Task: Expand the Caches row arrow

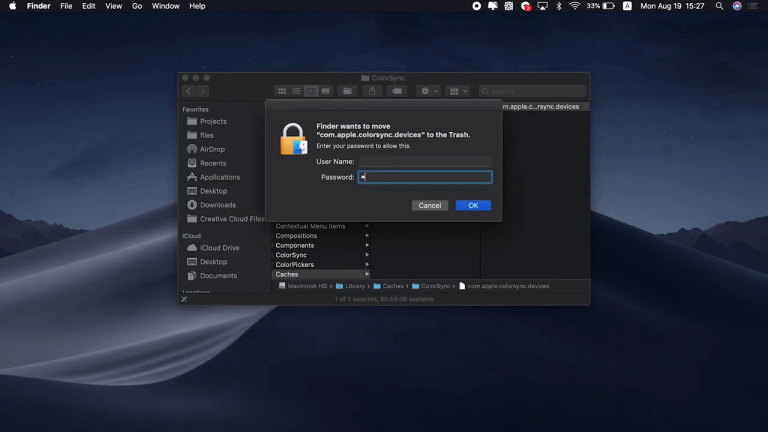Action: point(367,274)
